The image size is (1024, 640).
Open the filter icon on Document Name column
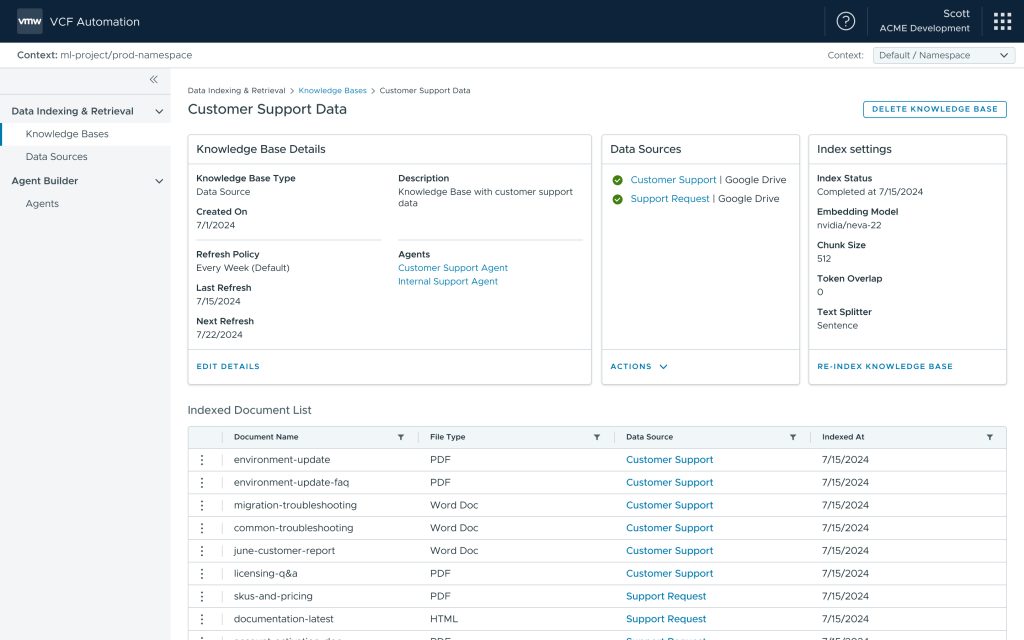pos(401,437)
